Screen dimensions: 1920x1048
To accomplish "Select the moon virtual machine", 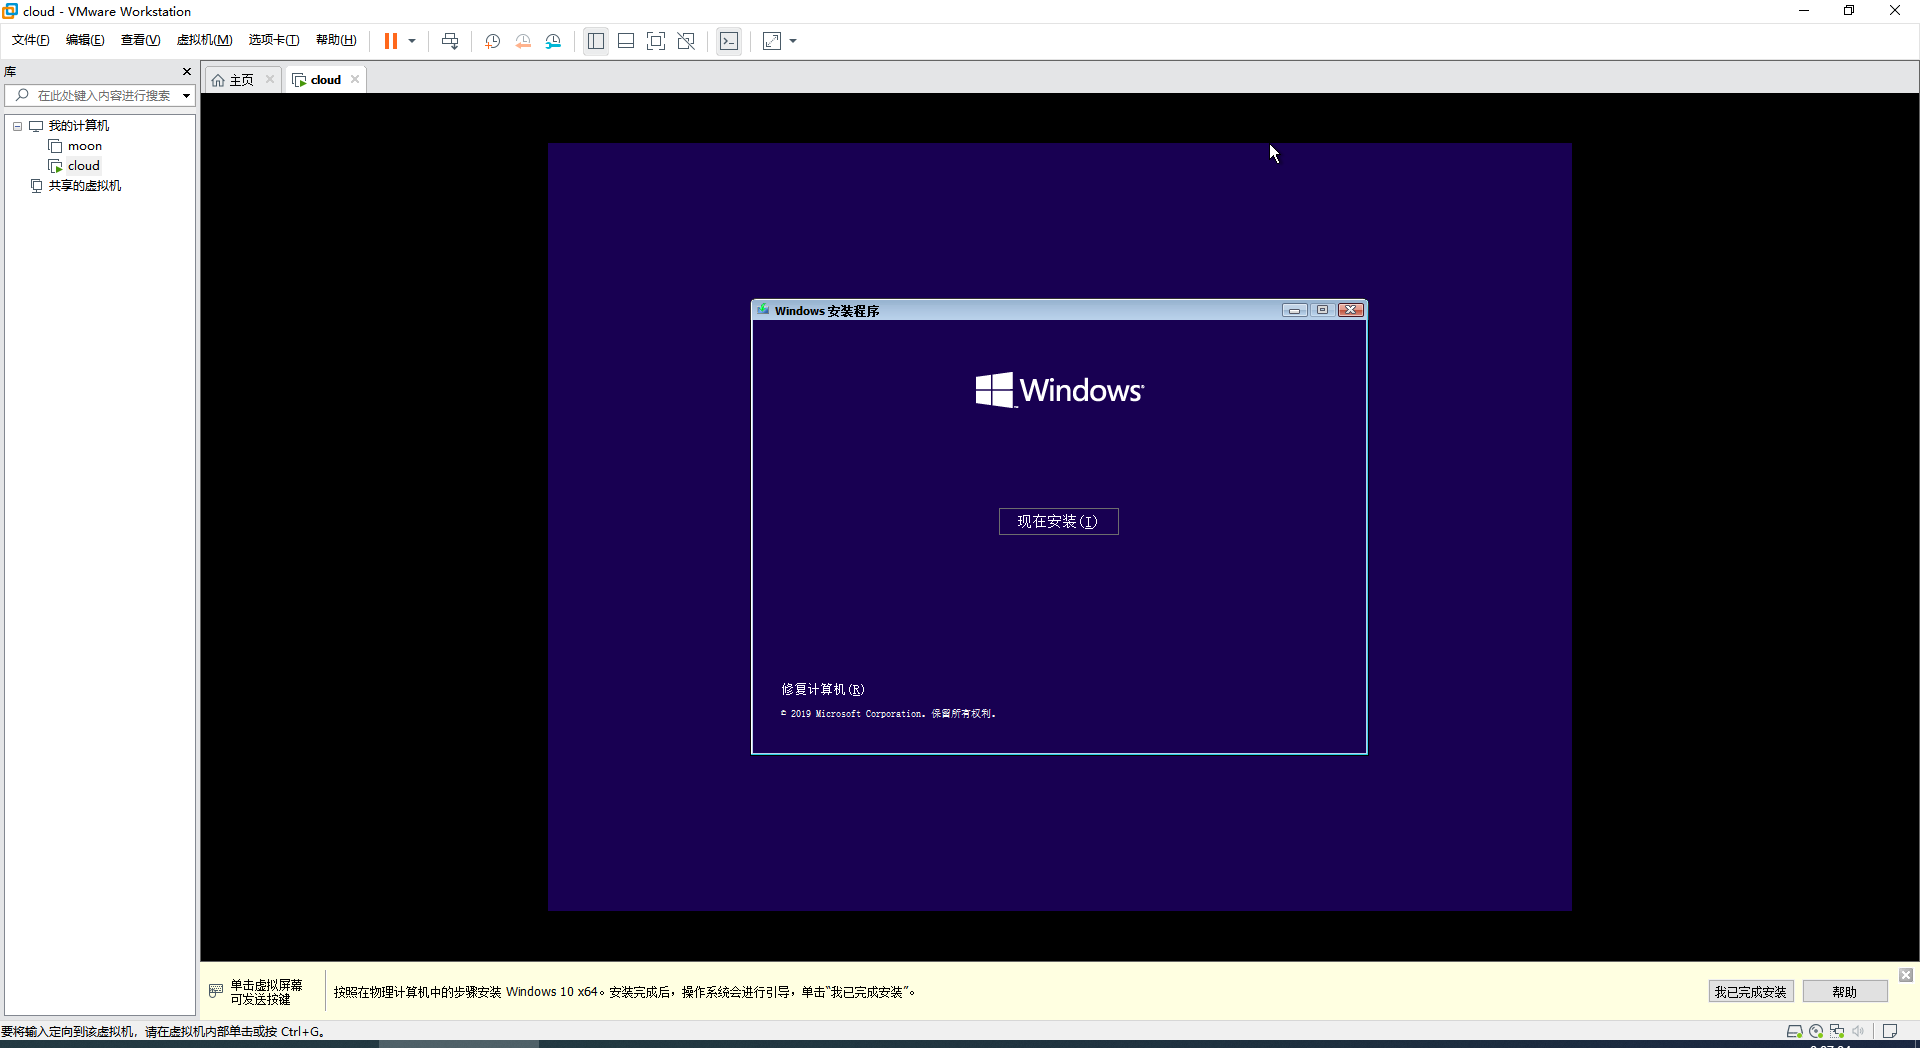I will coord(85,146).
